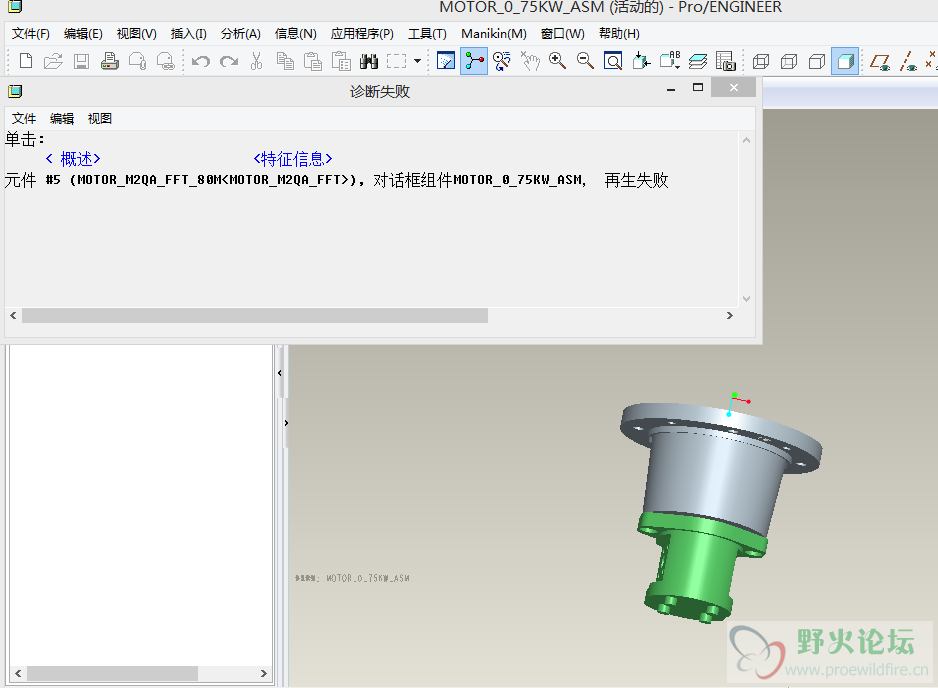This screenshot has height=688, width=938.
Task: Paste from clipboard icon
Action: 313,61
